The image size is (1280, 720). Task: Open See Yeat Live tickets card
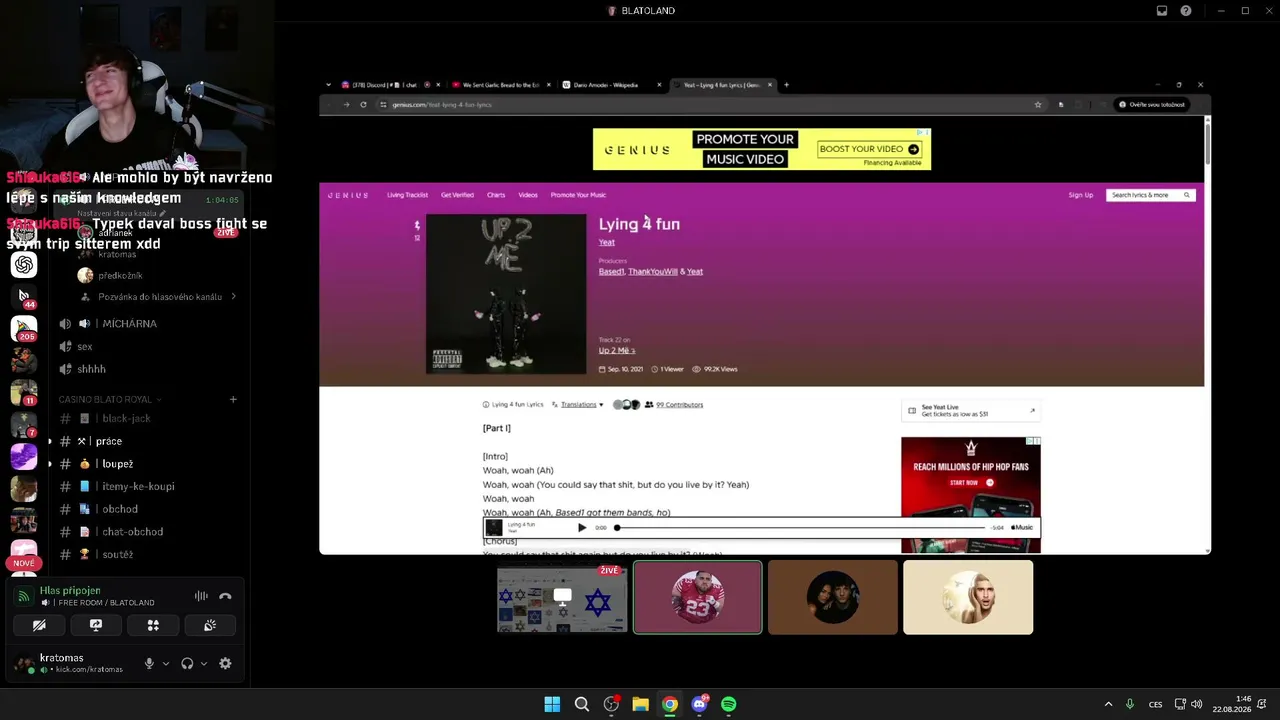click(x=971, y=411)
